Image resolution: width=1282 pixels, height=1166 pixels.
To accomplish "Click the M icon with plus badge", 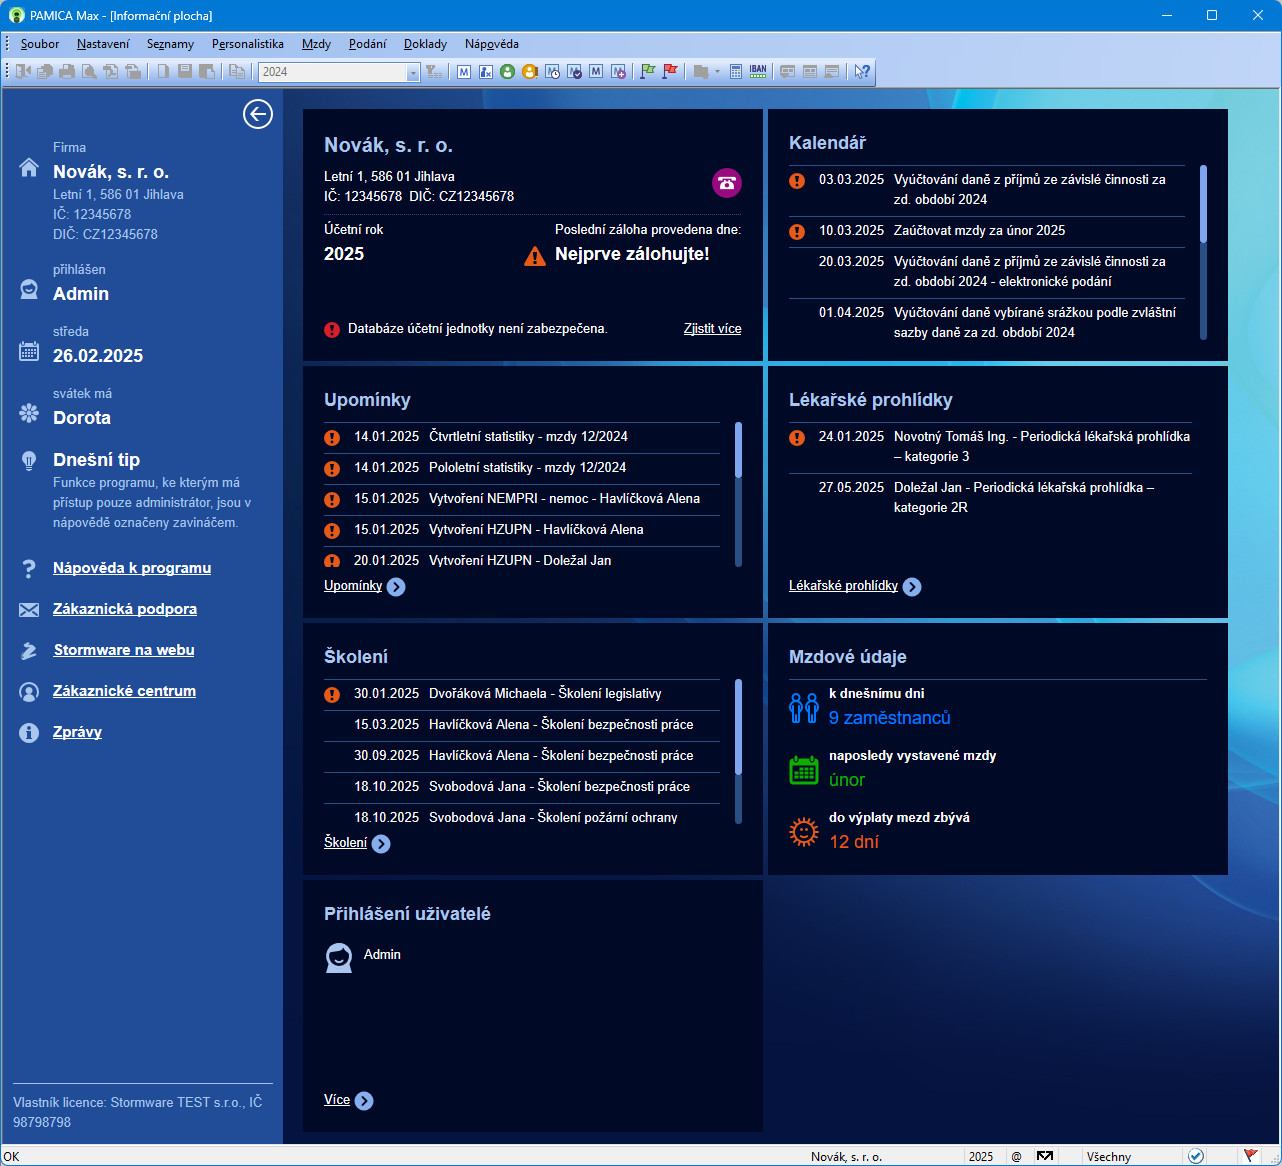I will point(618,72).
